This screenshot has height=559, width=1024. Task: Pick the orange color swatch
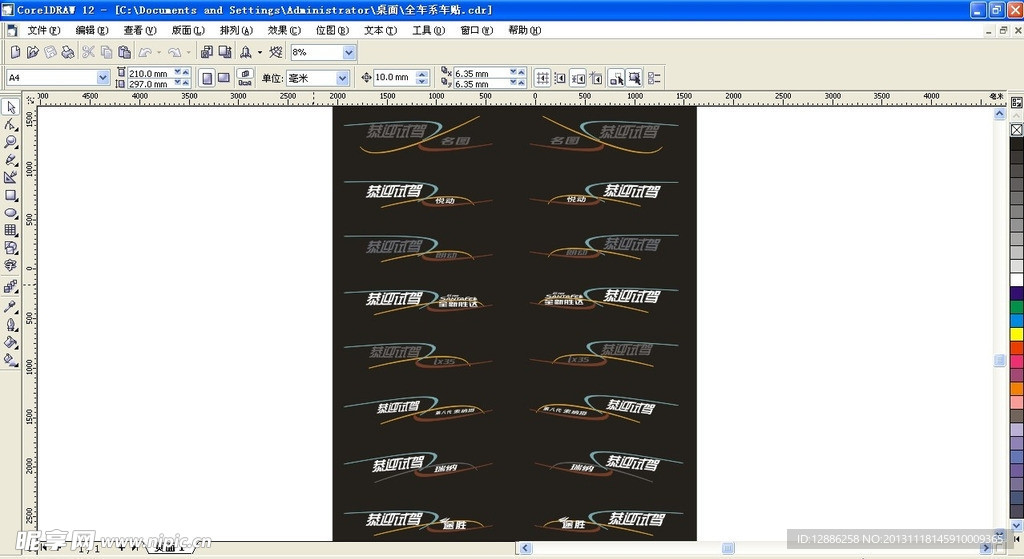pos(1017,388)
